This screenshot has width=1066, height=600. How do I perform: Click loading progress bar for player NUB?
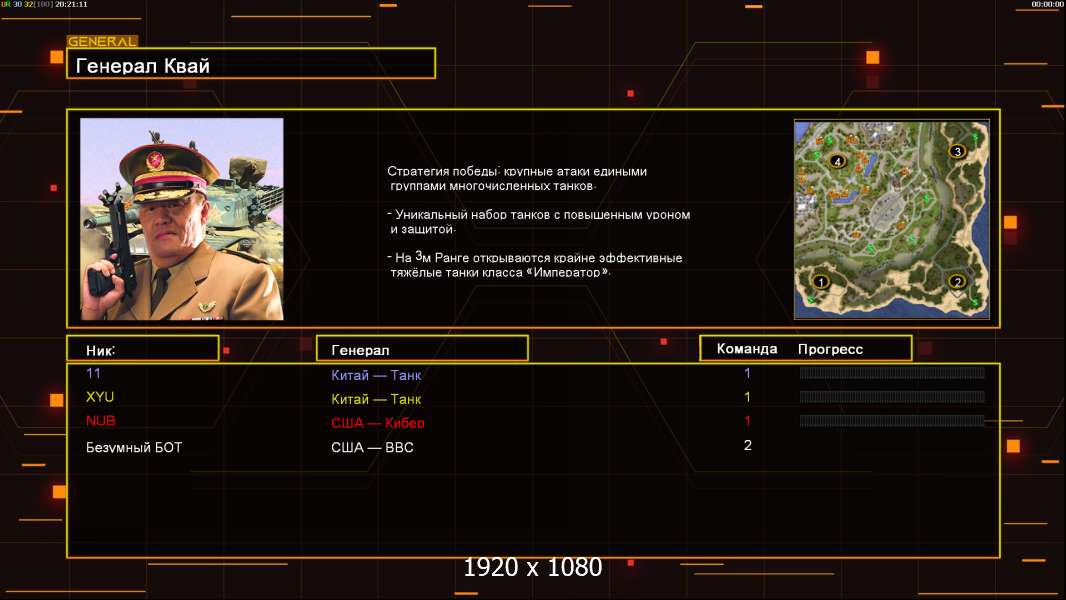click(892, 421)
